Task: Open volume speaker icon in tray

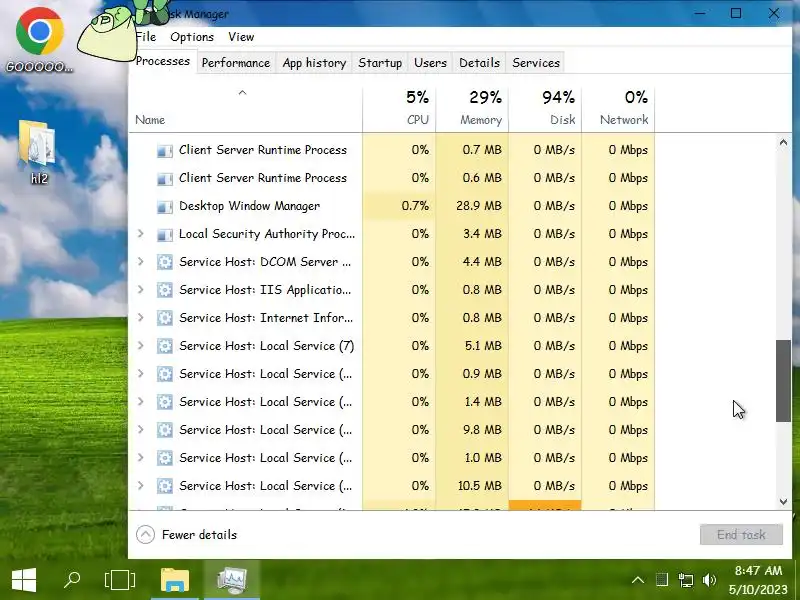Action: pos(709,580)
